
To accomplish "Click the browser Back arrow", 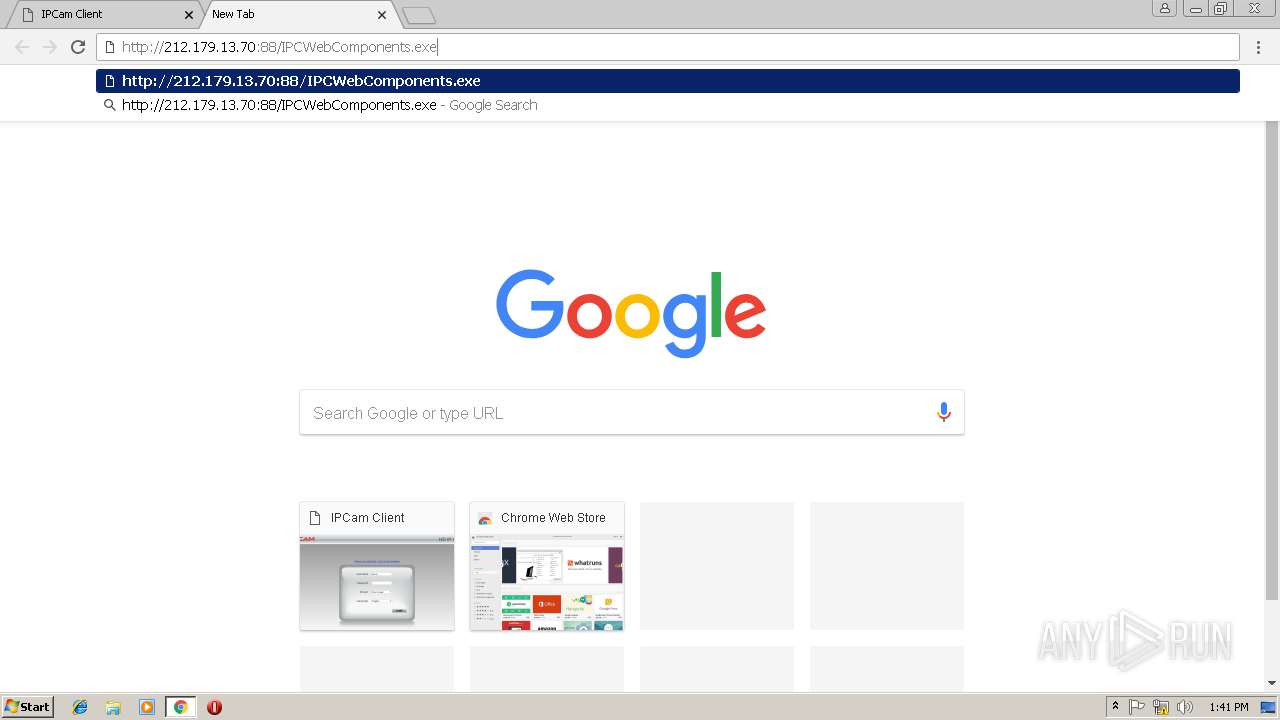I will tap(22, 47).
